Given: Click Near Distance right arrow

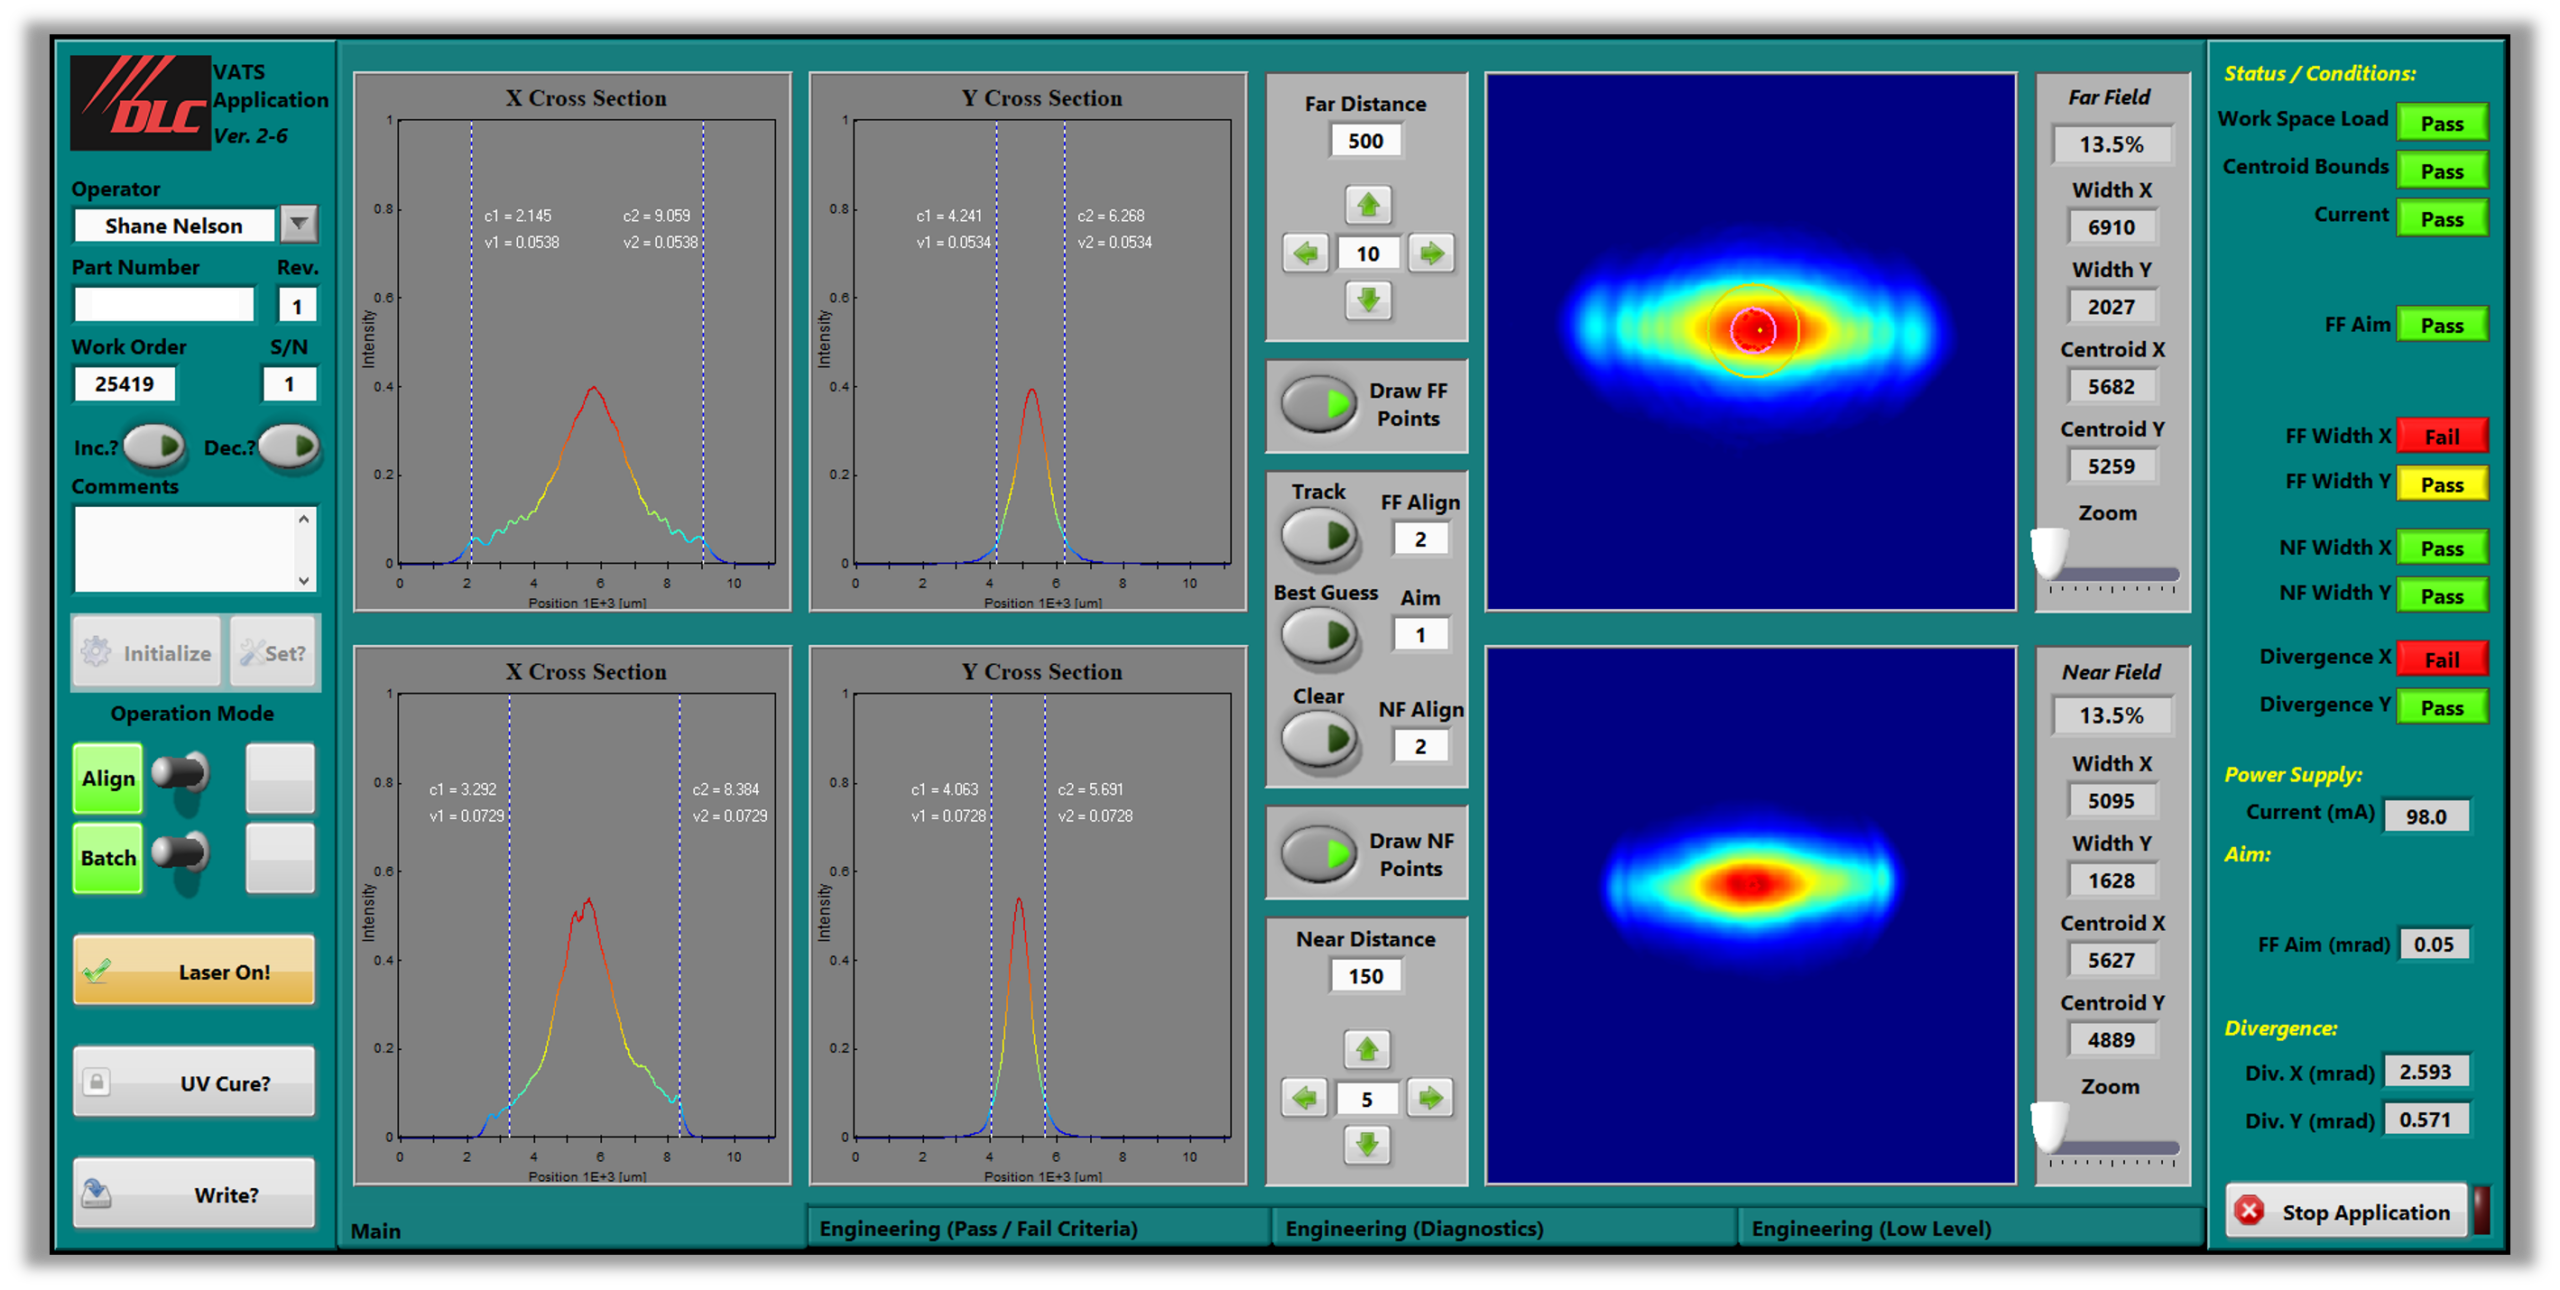Looking at the screenshot, I should (x=1430, y=1098).
